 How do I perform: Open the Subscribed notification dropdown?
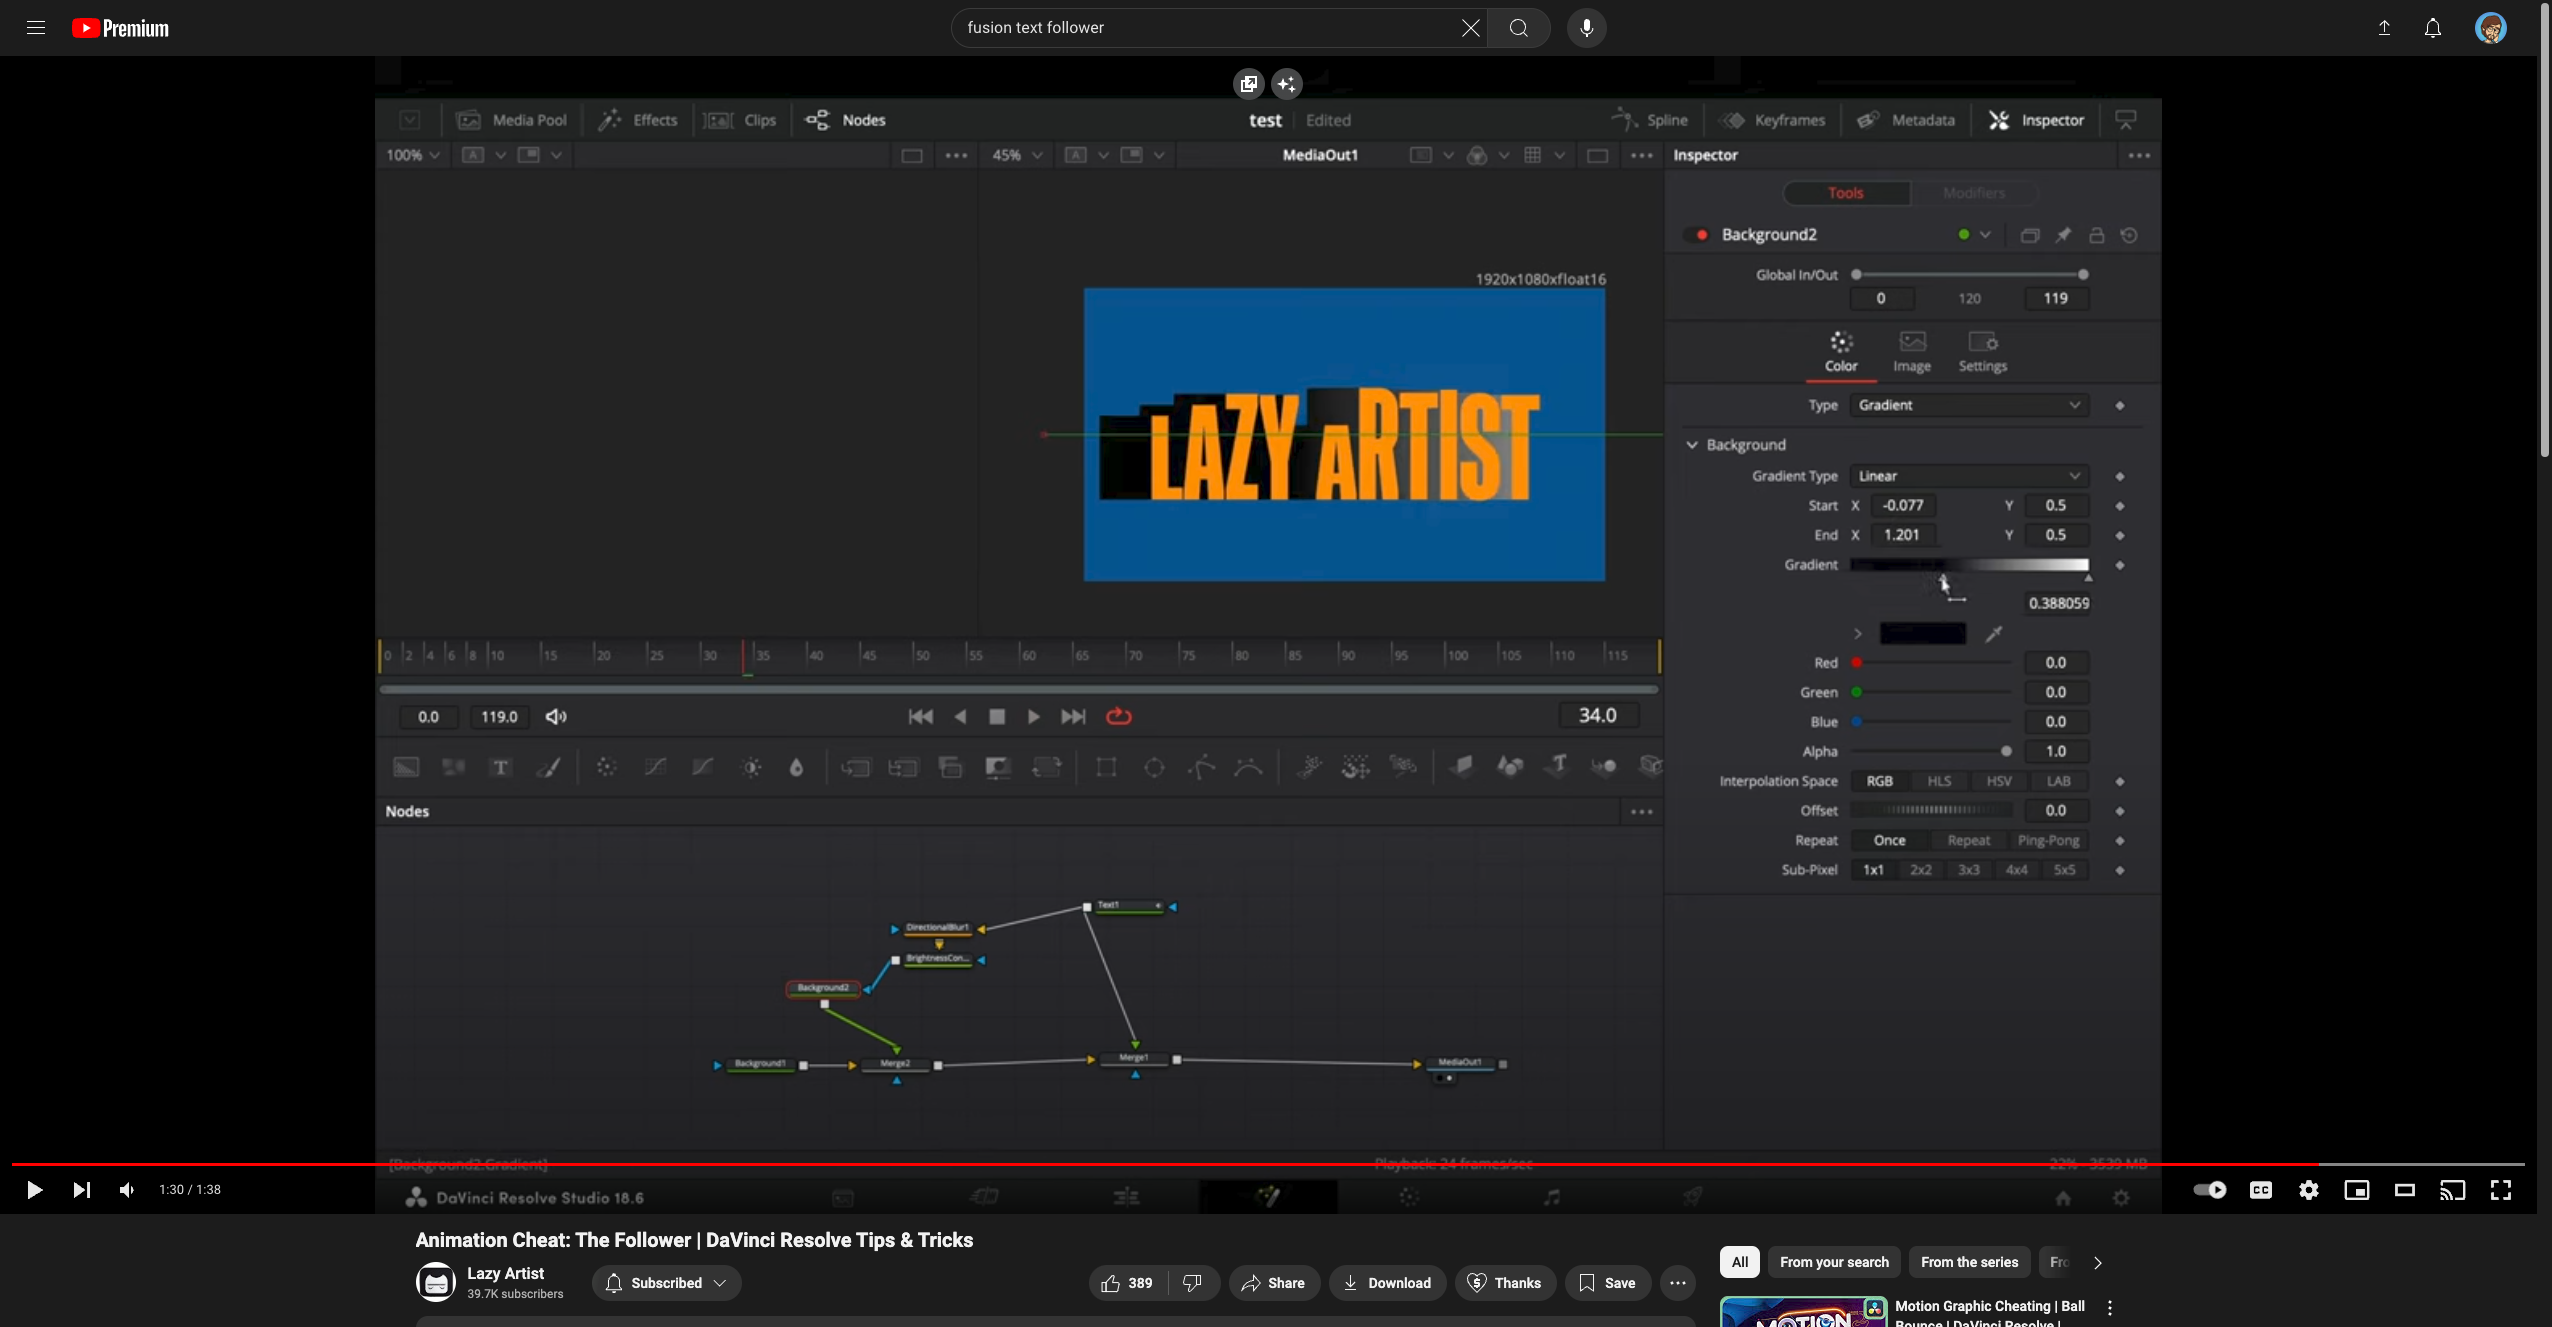[666, 1283]
